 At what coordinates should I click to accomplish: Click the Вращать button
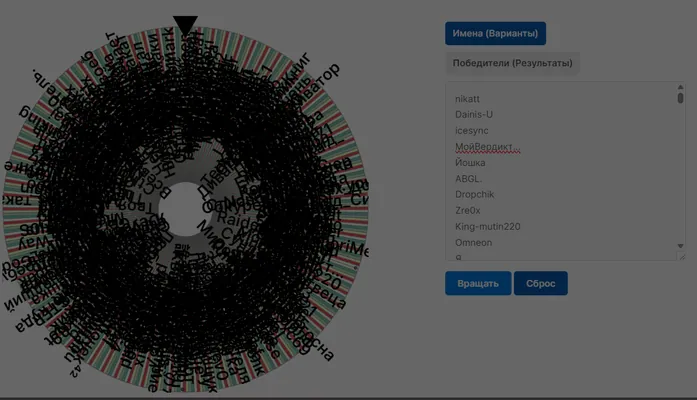coord(478,283)
